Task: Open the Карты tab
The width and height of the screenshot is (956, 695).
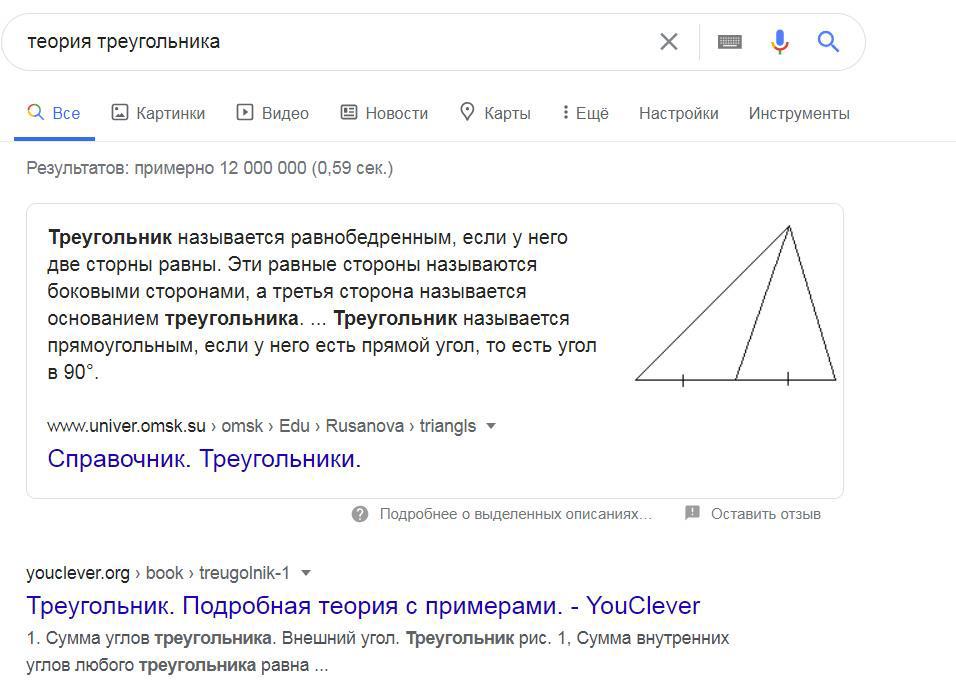Action: tap(495, 113)
